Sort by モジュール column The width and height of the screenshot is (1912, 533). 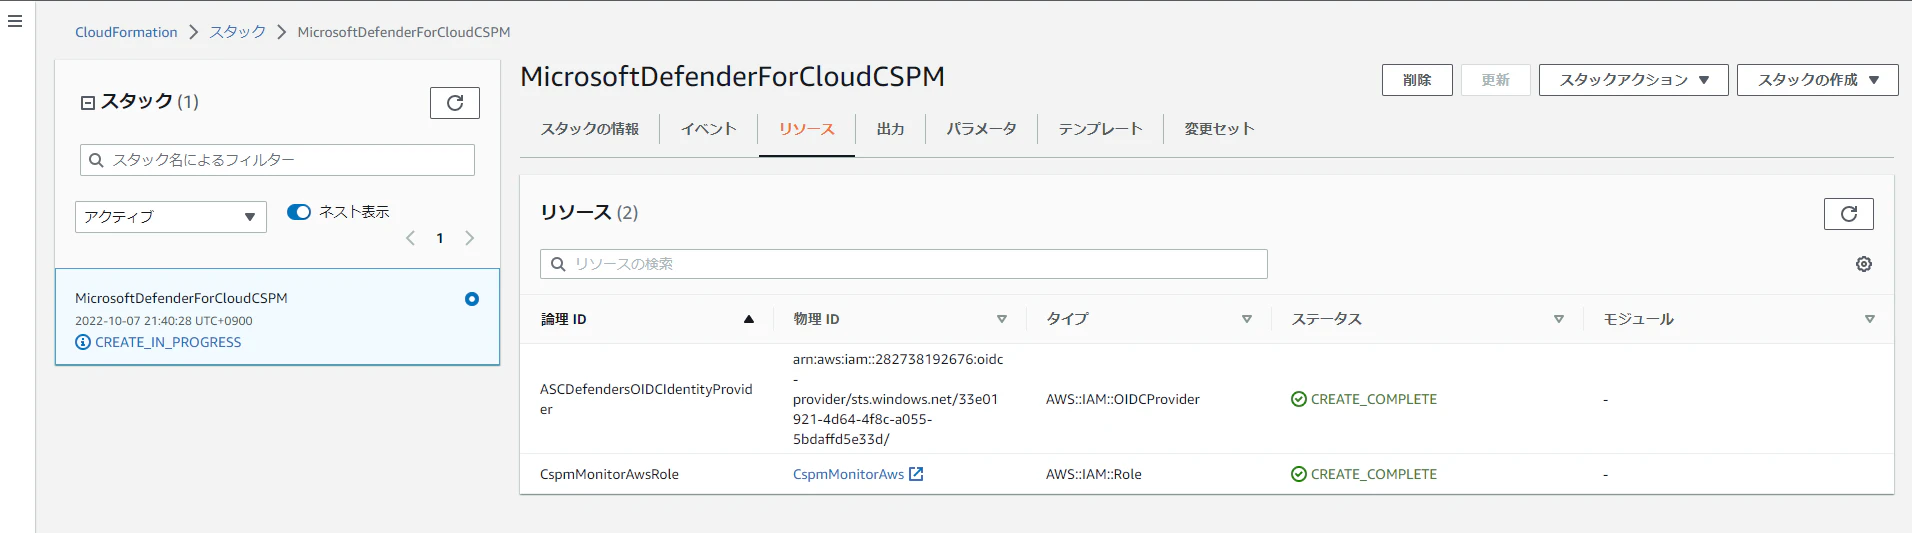click(x=1869, y=319)
